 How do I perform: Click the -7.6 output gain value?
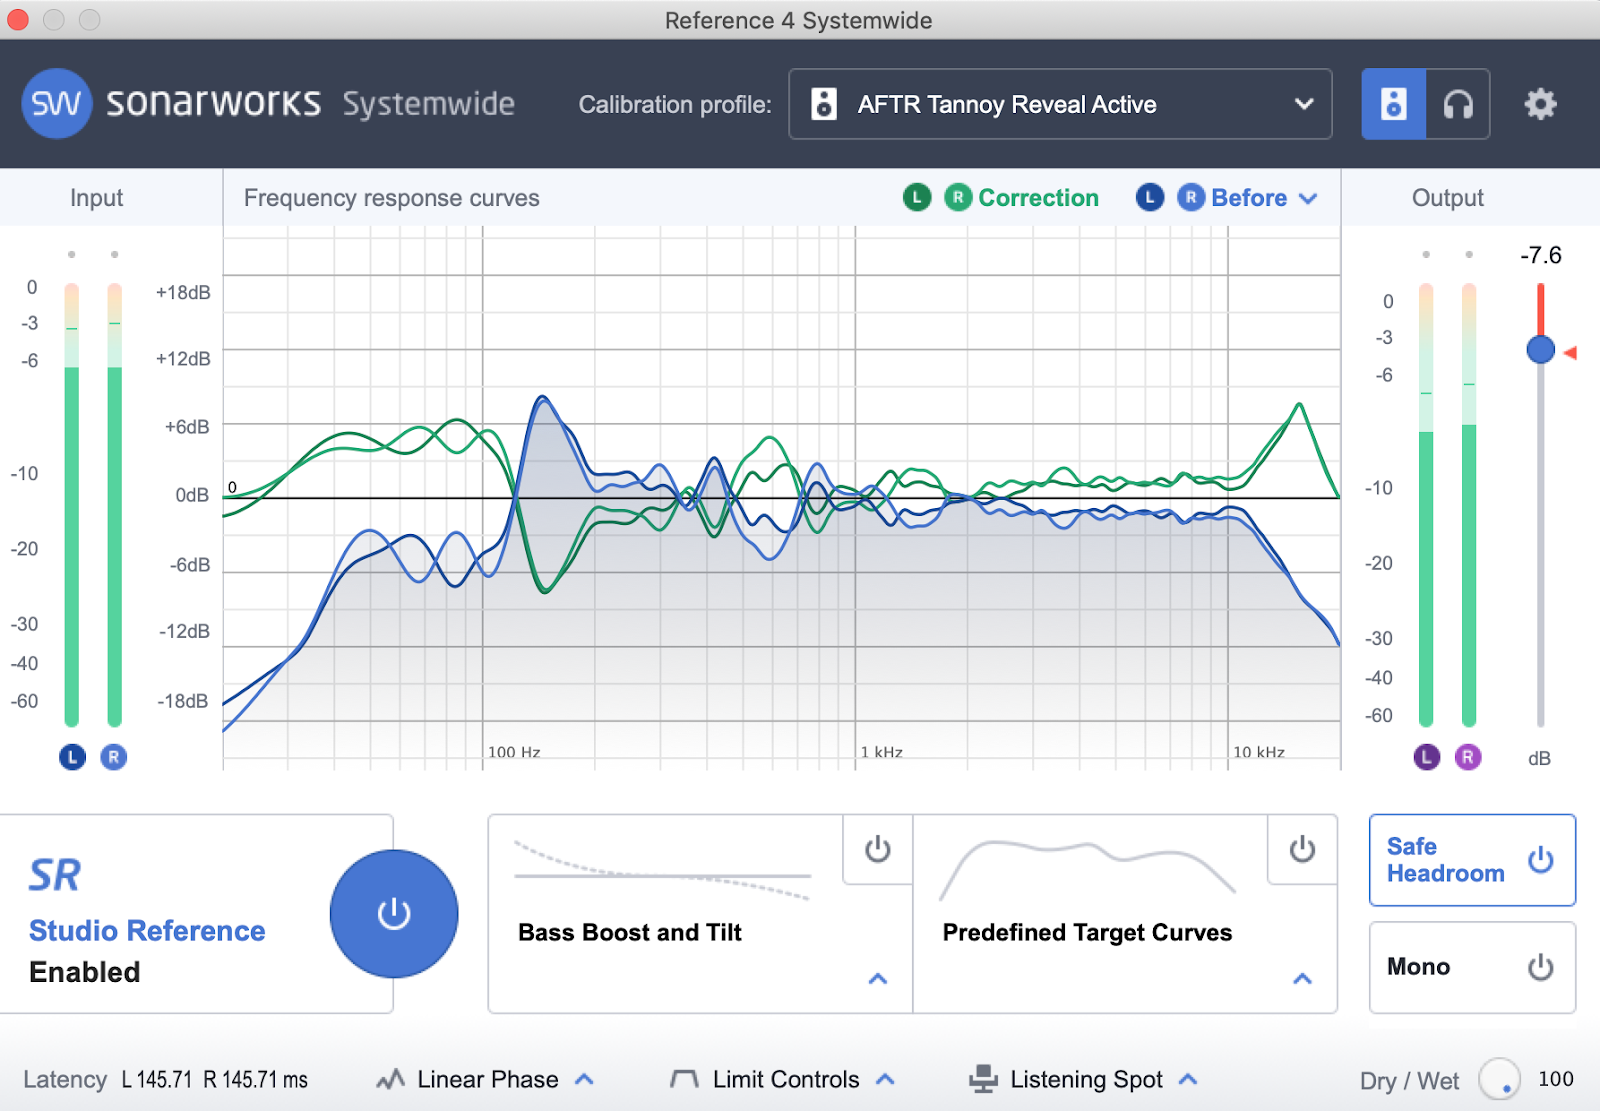click(1541, 255)
